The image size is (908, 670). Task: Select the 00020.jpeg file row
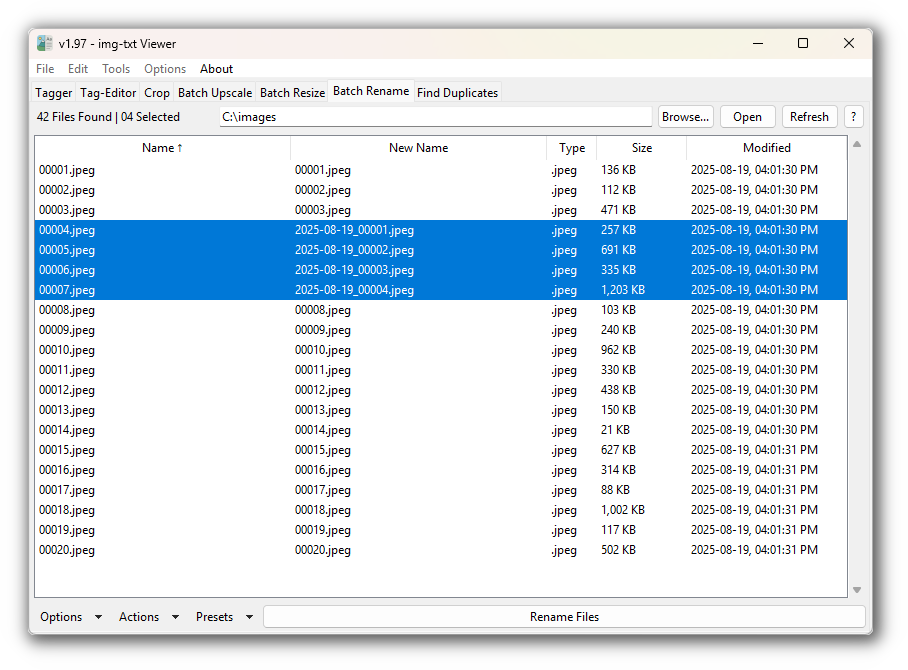pos(441,550)
